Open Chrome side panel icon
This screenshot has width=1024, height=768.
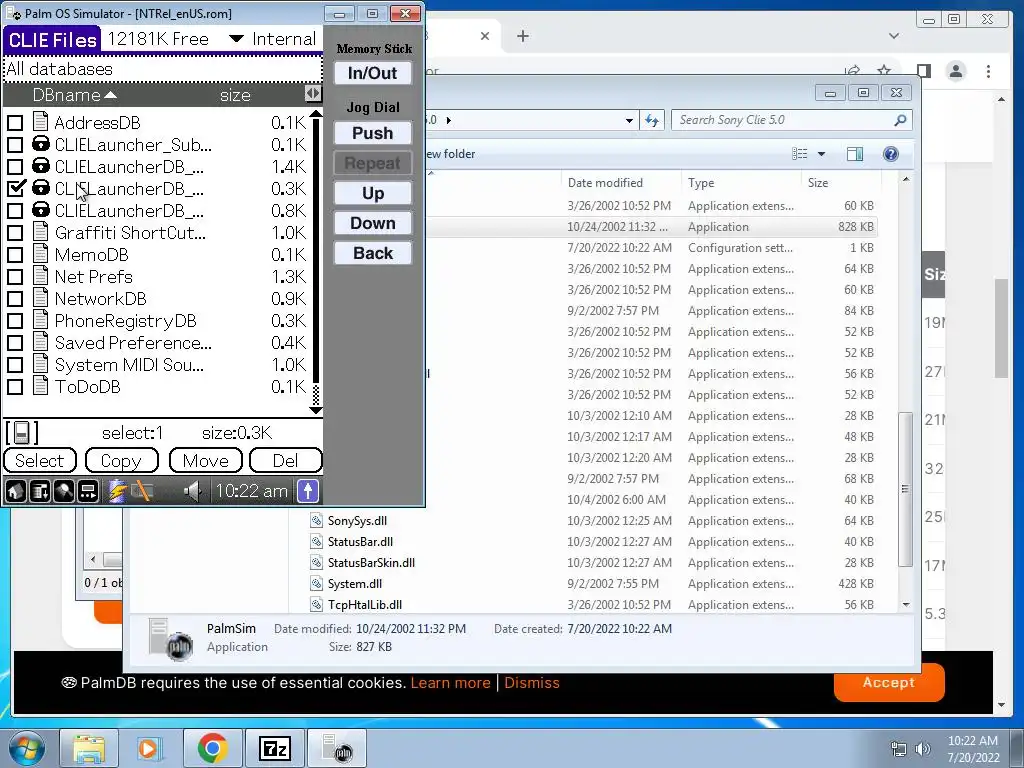click(x=923, y=71)
